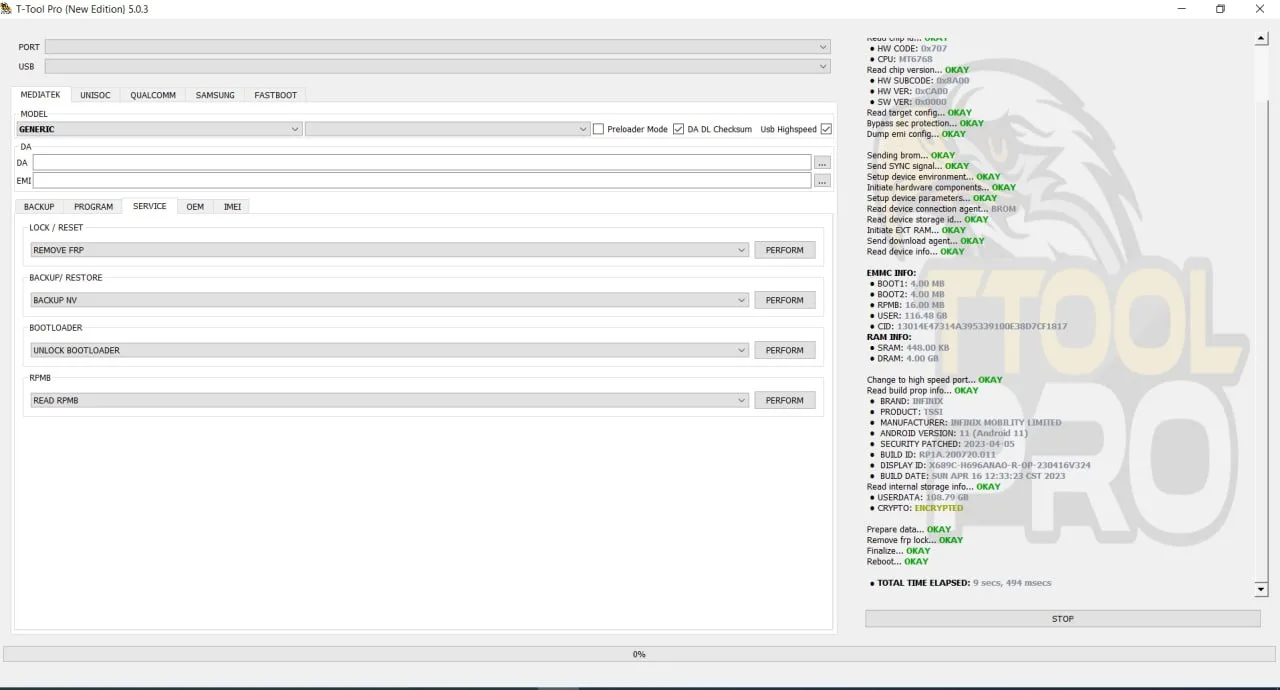Open the READ RPMB dropdown
Image resolution: width=1280 pixels, height=690 pixels.
coord(390,400)
